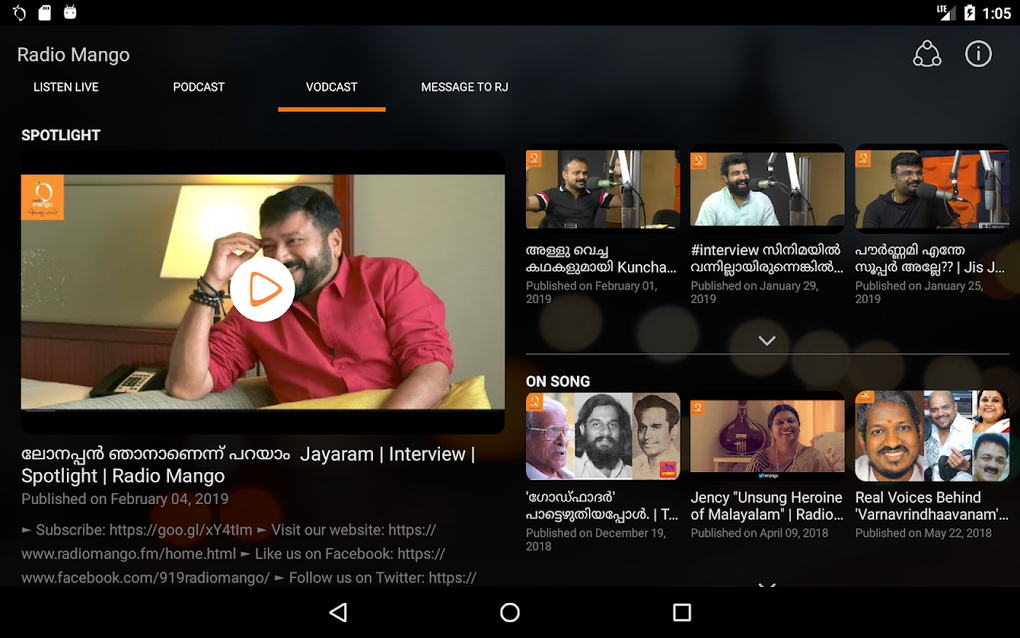The height and width of the screenshot is (638, 1020).
Task: Click 'Published on December 19, 2018' text
Action: [x=596, y=539]
